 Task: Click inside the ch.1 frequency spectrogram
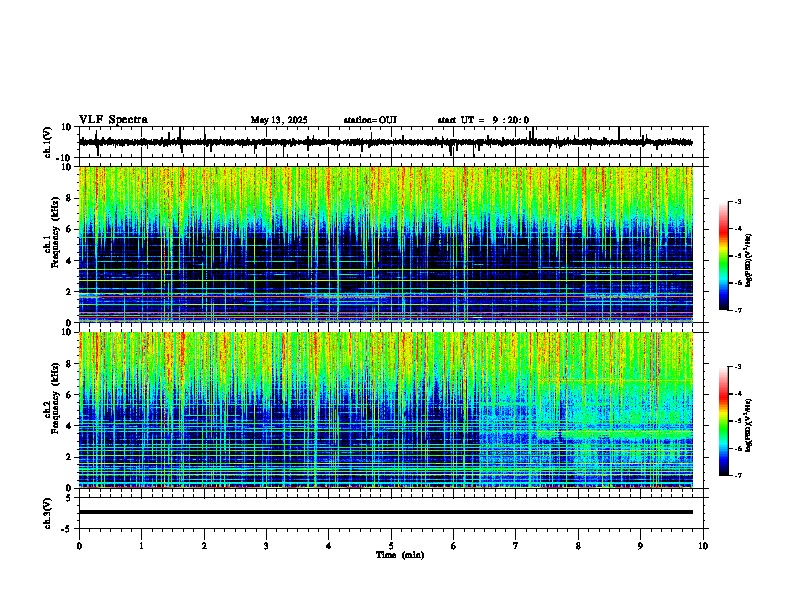pos(386,244)
